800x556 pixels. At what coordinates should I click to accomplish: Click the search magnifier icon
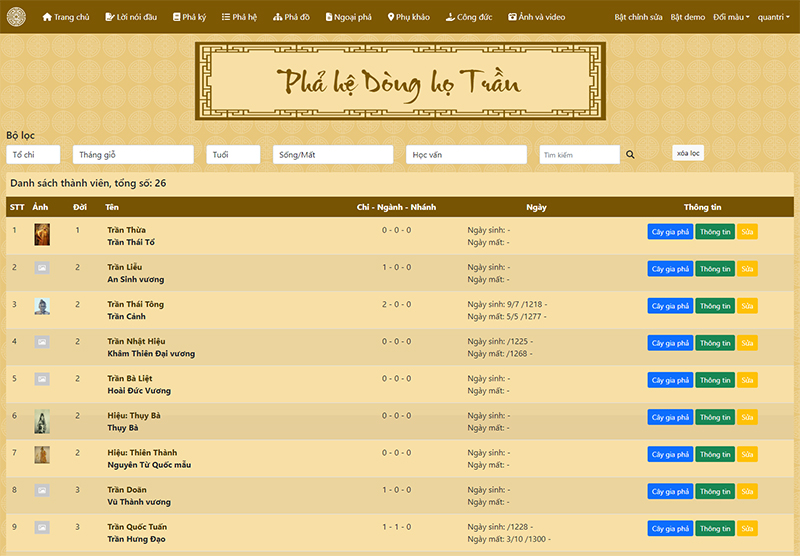(630, 155)
